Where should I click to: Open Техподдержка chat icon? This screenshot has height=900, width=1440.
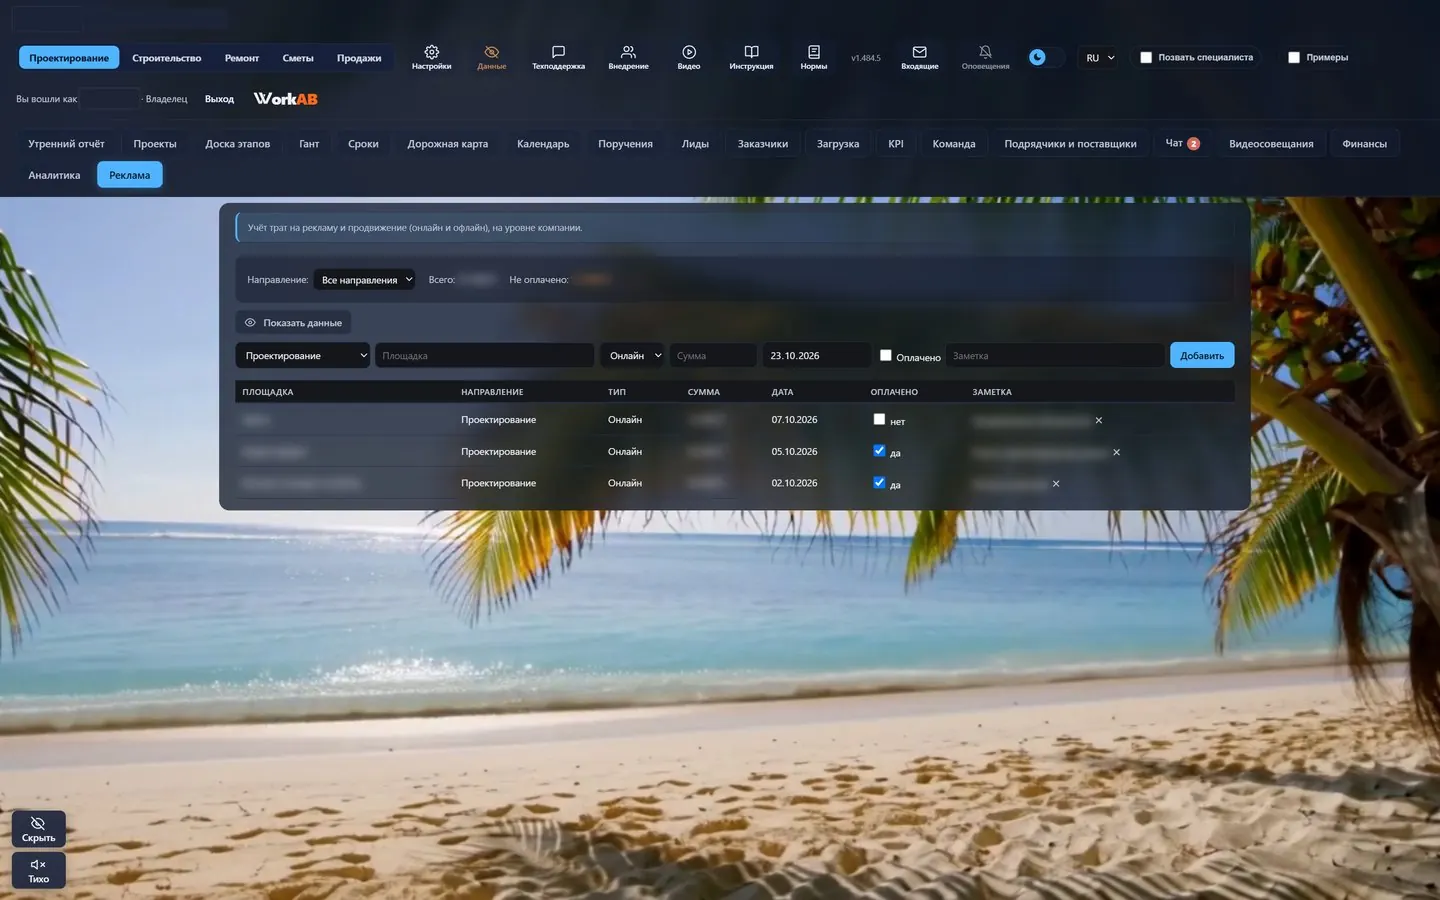coord(558,57)
